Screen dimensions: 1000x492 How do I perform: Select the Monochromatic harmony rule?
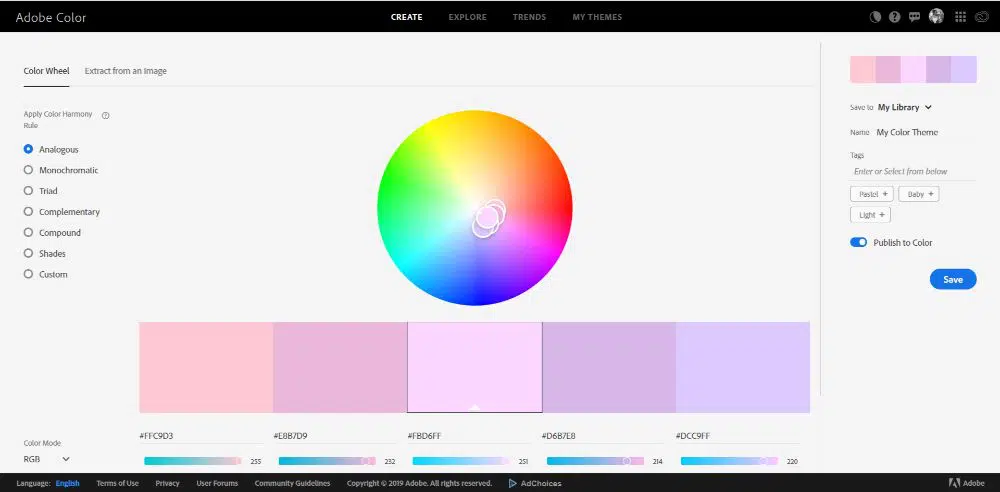[28, 170]
